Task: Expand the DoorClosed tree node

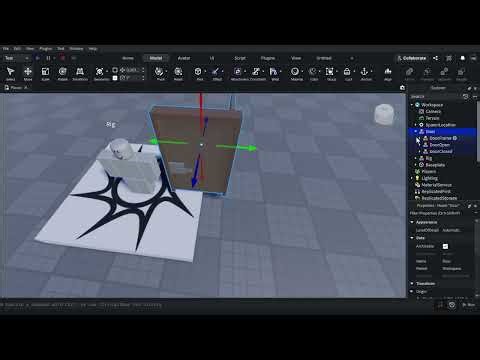Action: 420,151
